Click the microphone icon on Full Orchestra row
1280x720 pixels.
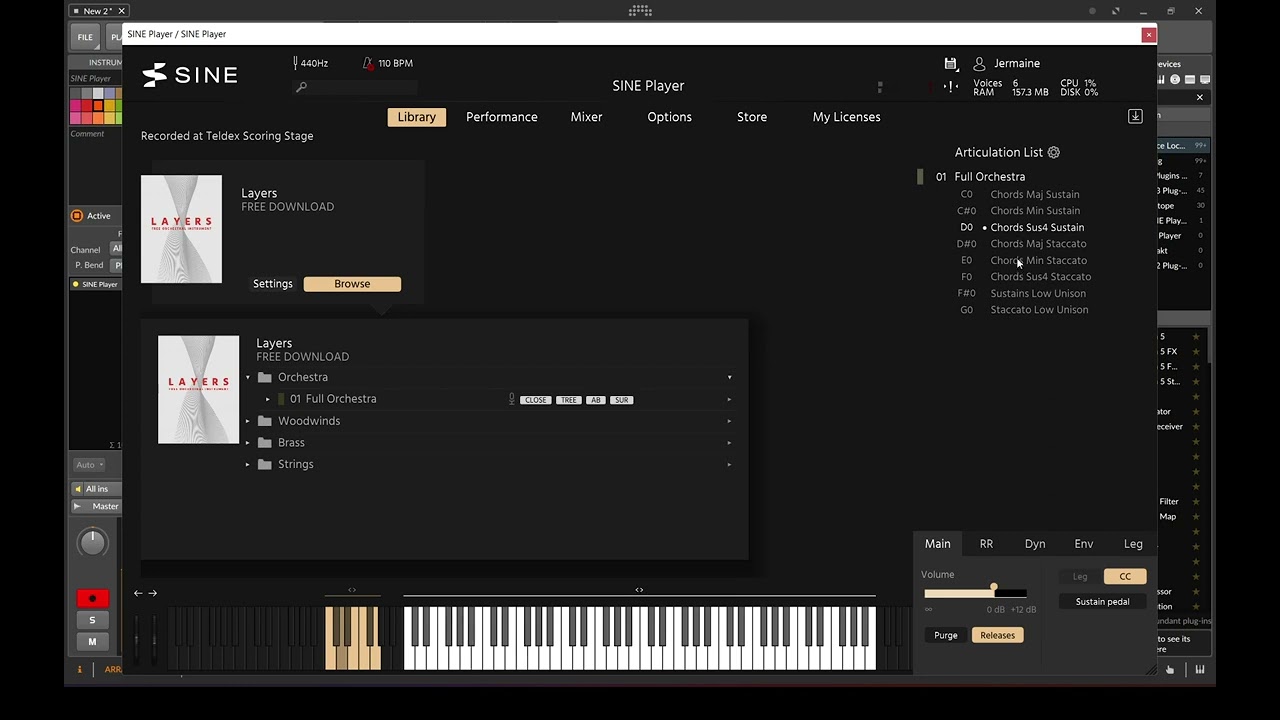[512, 399]
